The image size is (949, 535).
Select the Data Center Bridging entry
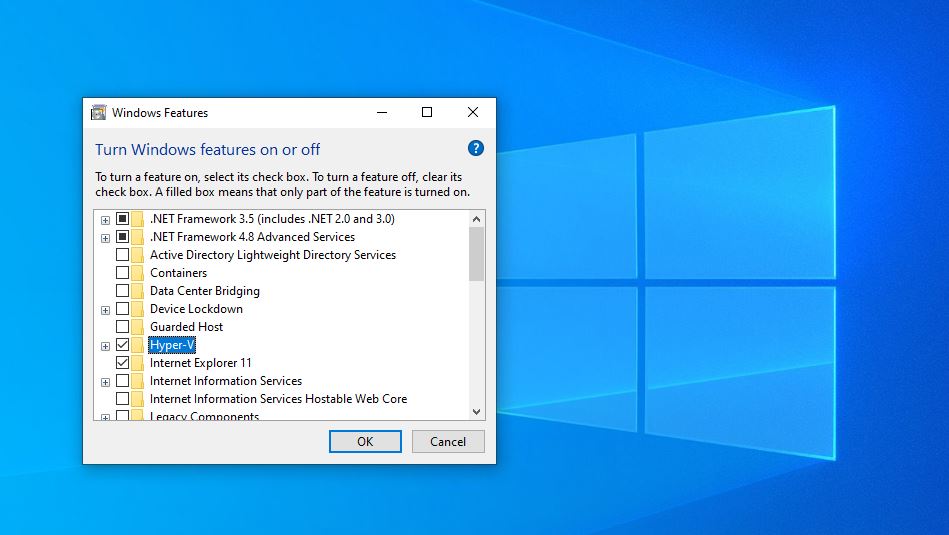pos(205,291)
